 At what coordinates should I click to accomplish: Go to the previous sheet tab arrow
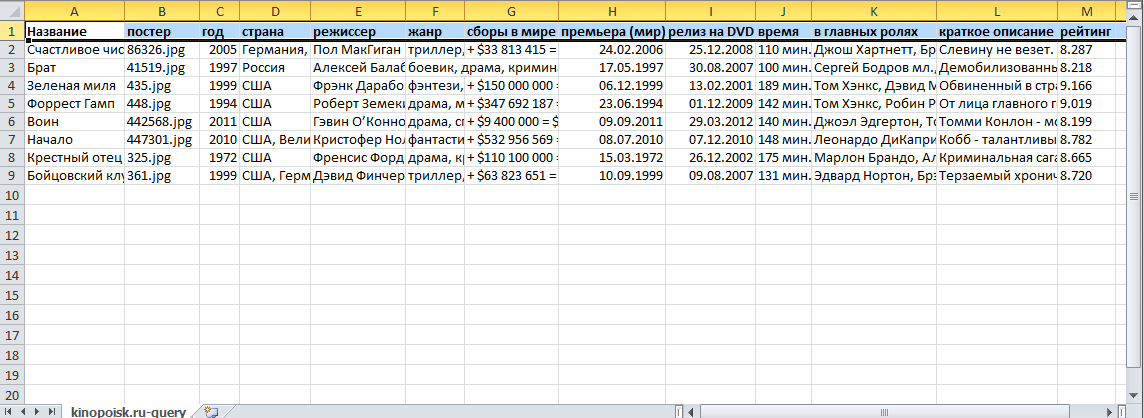[22, 412]
